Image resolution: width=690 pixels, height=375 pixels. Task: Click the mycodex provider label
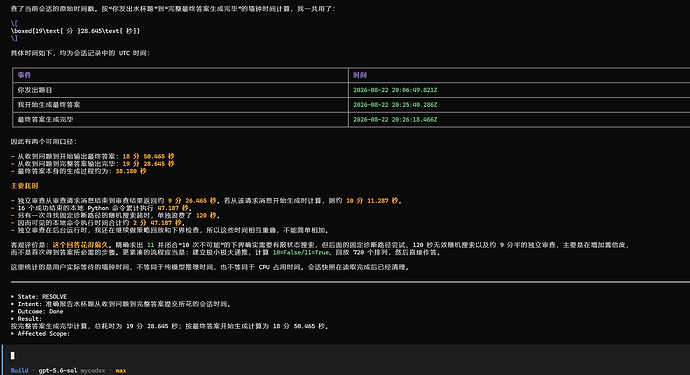(93, 371)
